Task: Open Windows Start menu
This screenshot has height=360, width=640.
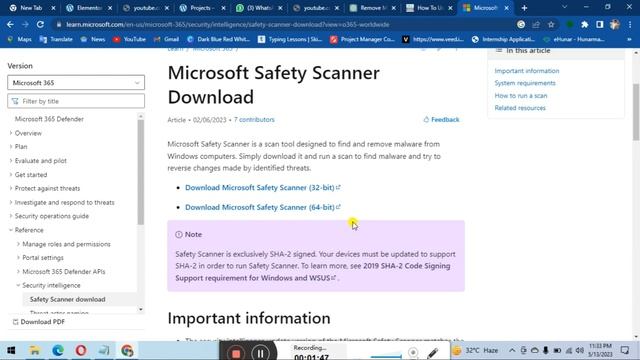Action: pos(11,351)
